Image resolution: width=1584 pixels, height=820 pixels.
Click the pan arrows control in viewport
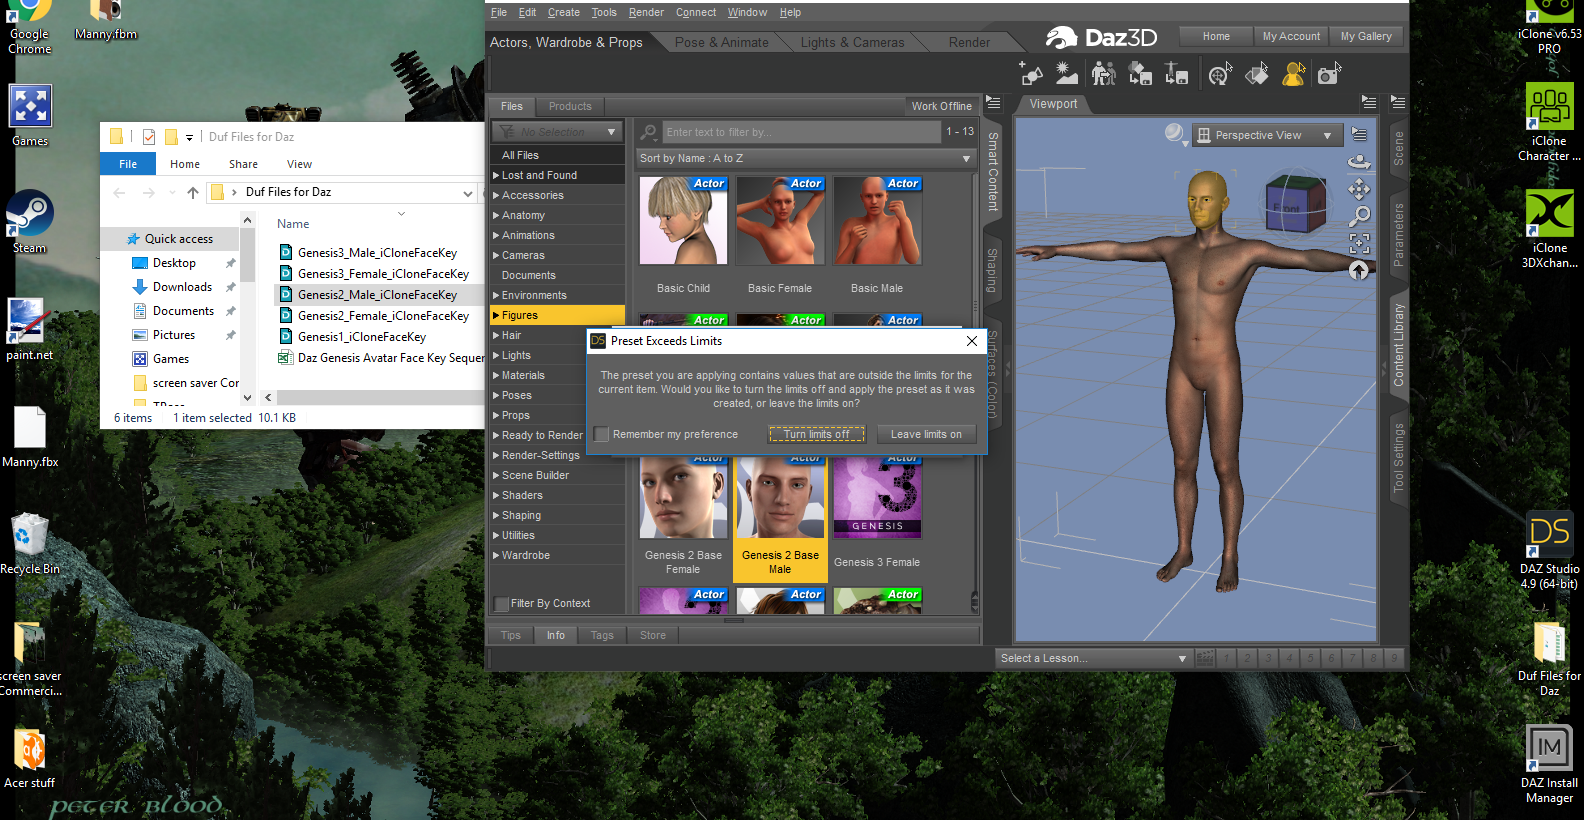1359,189
